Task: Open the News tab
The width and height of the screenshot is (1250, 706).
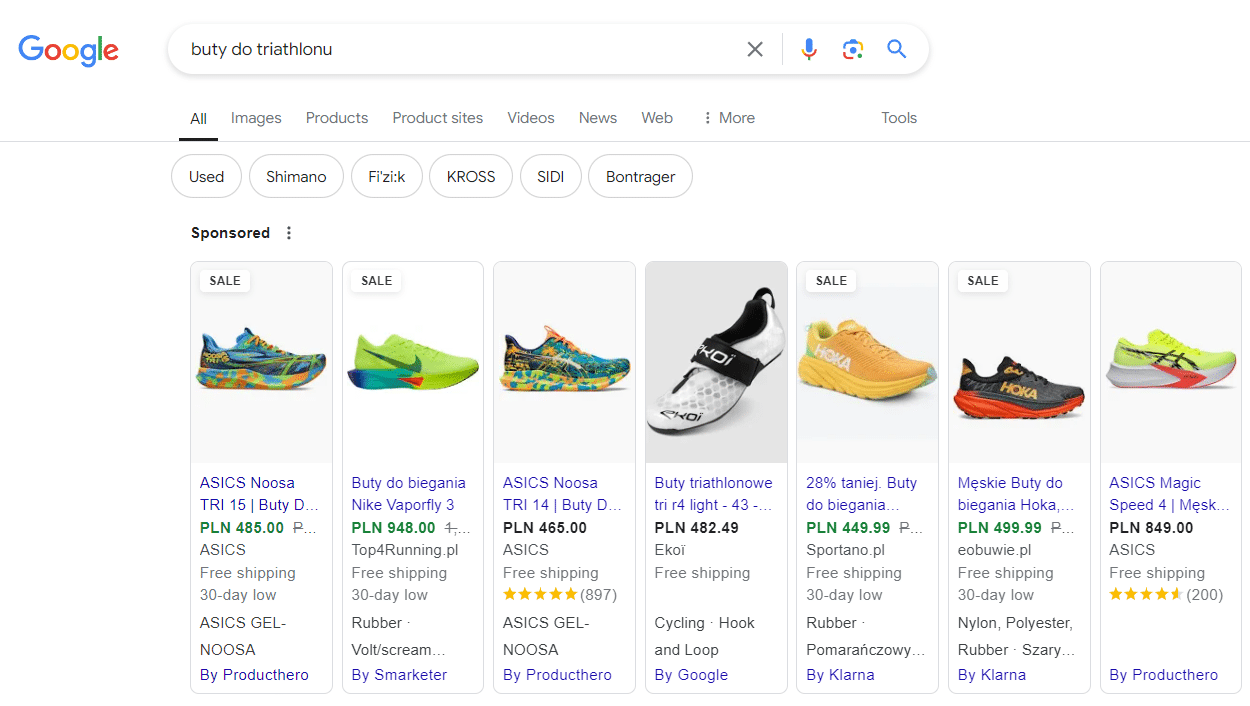Action: tap(598, 118)
